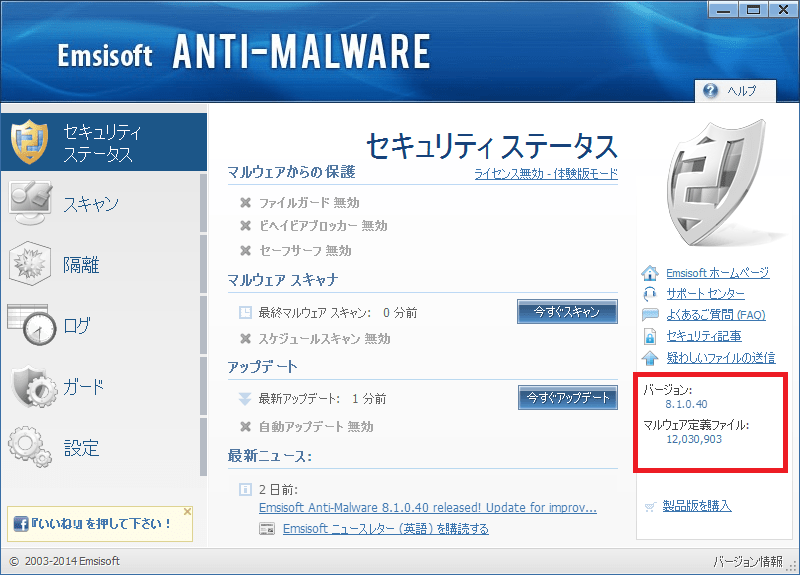800x575 pixels.
Task: Click the 今すぐスキャン button
Action: click(567, 311)
